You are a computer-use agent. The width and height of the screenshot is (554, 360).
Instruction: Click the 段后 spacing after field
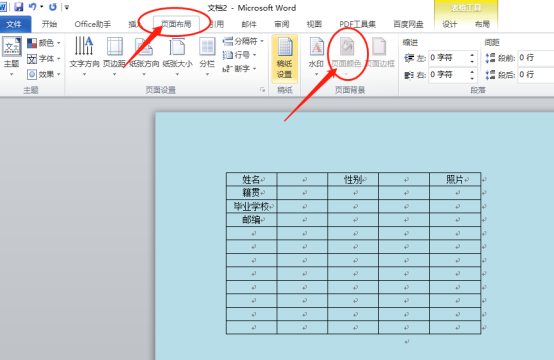click(x=536, y=75)
